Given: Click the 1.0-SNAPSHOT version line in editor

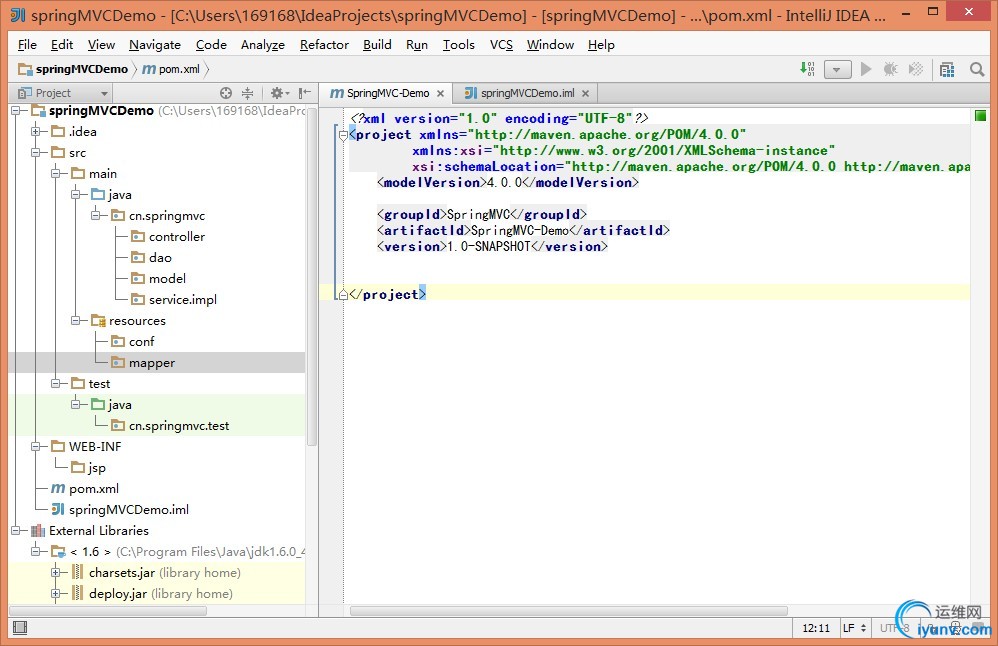Looking at the screenshot, I should pos(492,246).
